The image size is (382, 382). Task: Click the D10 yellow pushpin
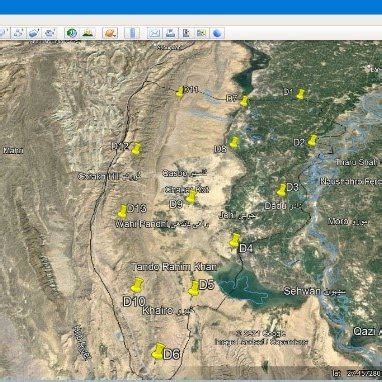137,285
